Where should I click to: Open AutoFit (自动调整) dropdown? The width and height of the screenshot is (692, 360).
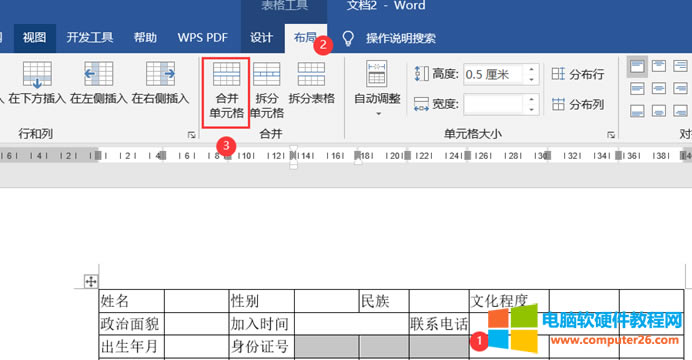377,88
